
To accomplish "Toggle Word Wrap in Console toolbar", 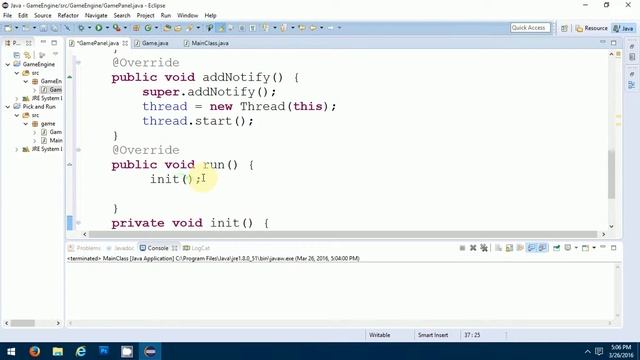I will (520, 248).
